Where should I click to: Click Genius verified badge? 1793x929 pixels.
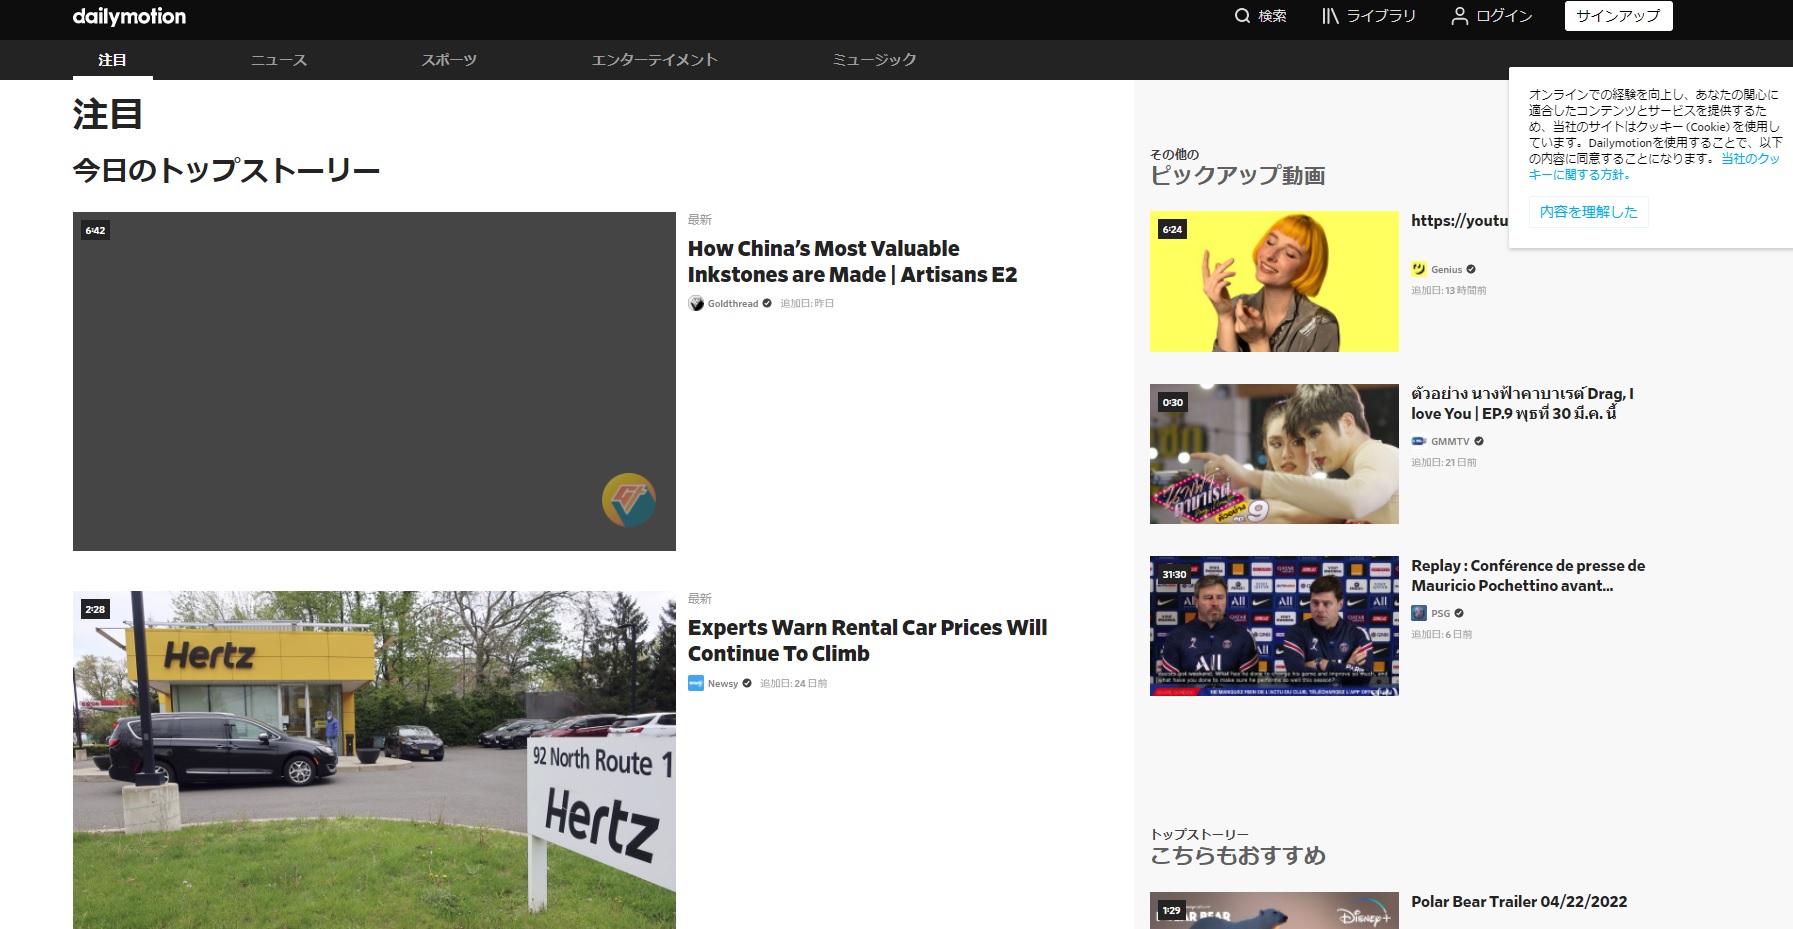(1471, 270)
